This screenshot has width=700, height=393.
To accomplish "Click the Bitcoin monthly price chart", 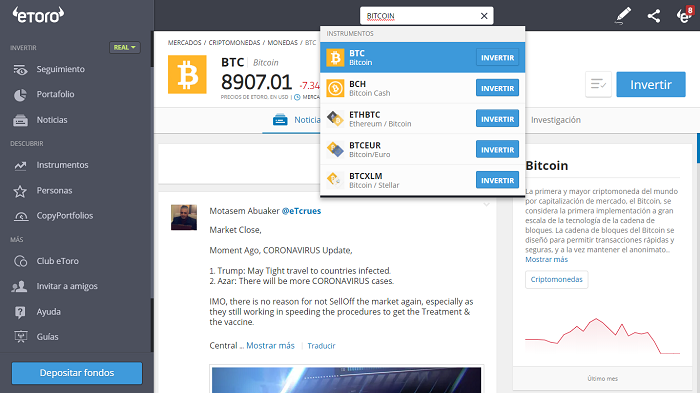I will click(602, 336).
